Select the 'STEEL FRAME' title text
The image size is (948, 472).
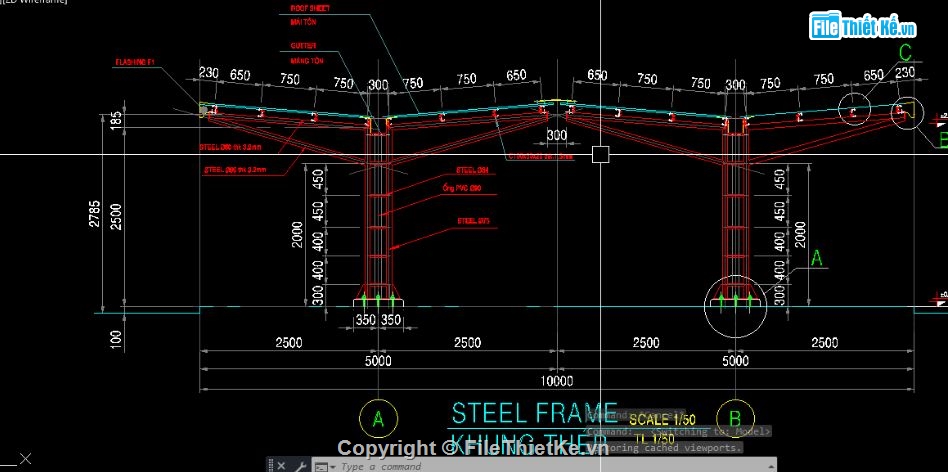click(534, 413)
